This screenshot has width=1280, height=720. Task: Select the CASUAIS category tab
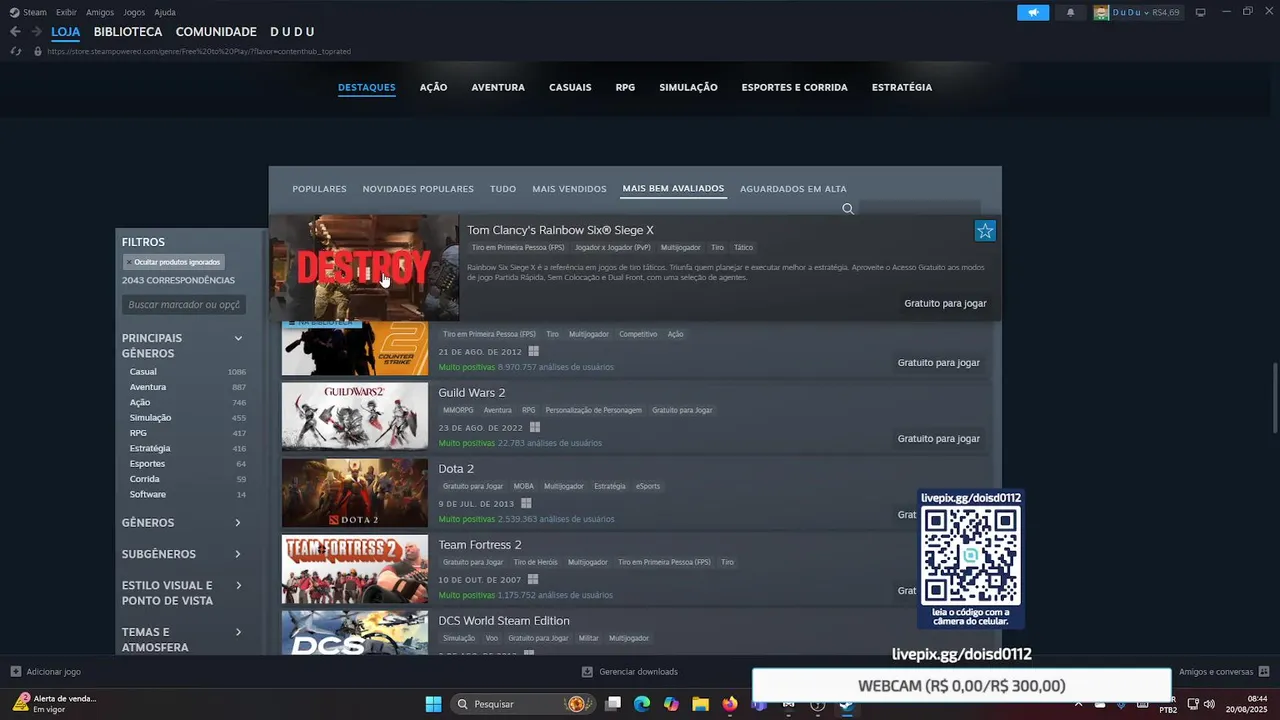coord(570,87)
